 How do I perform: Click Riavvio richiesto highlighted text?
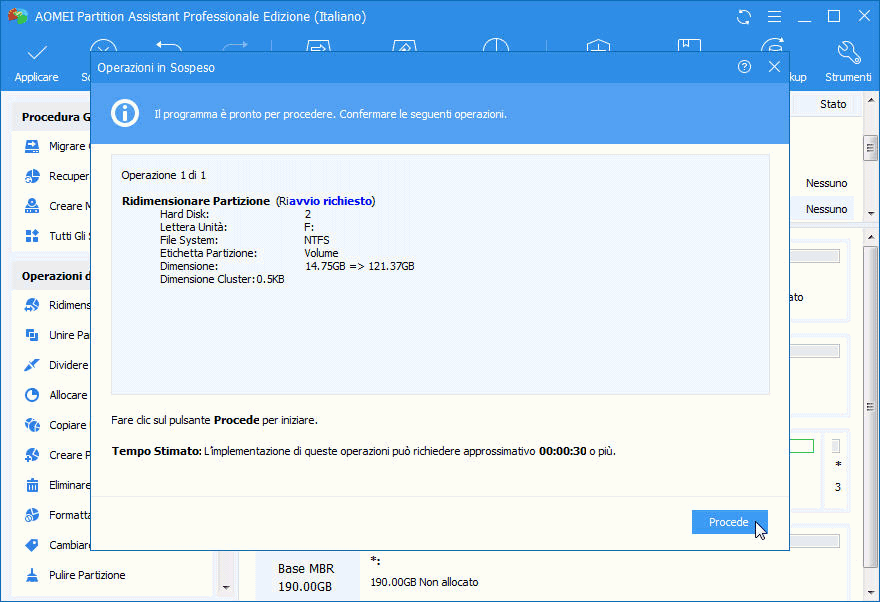pos(326,201)
